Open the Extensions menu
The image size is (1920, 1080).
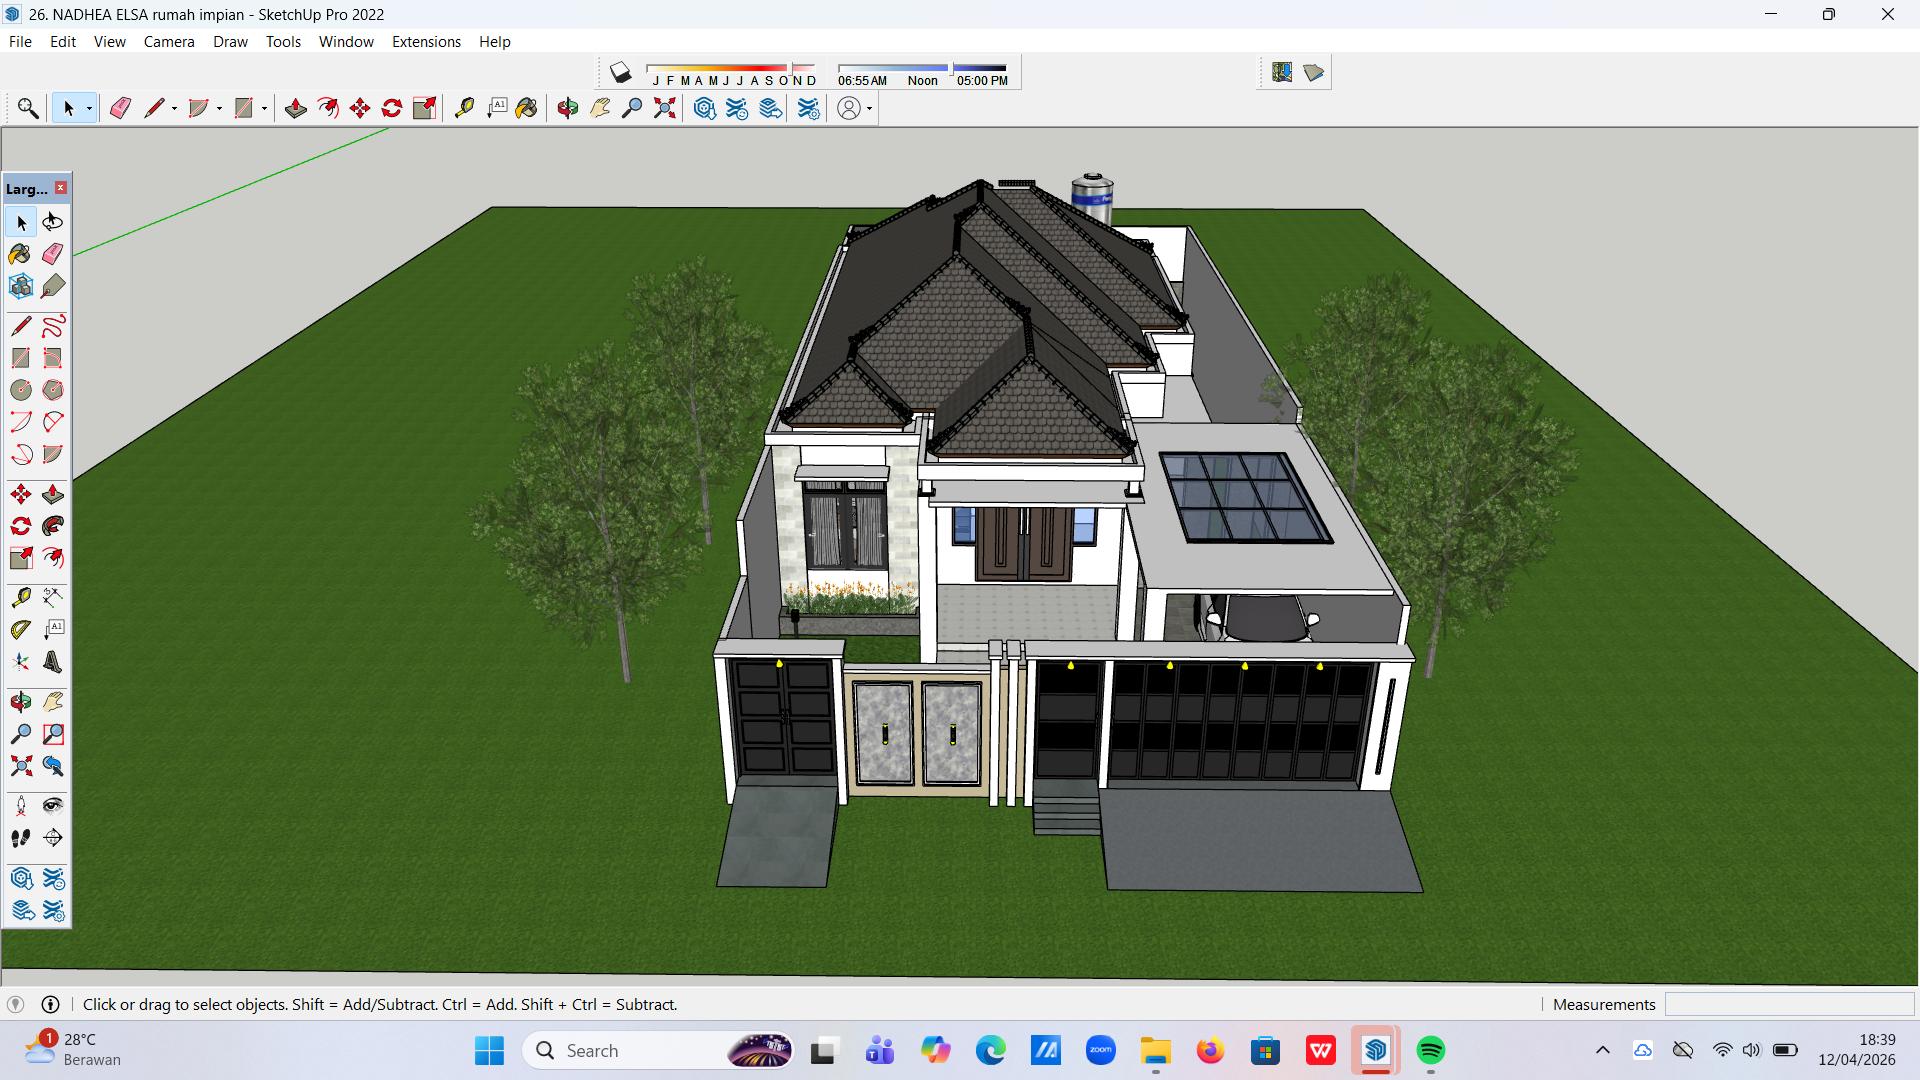pyautogui.click(x=426, y=42)
